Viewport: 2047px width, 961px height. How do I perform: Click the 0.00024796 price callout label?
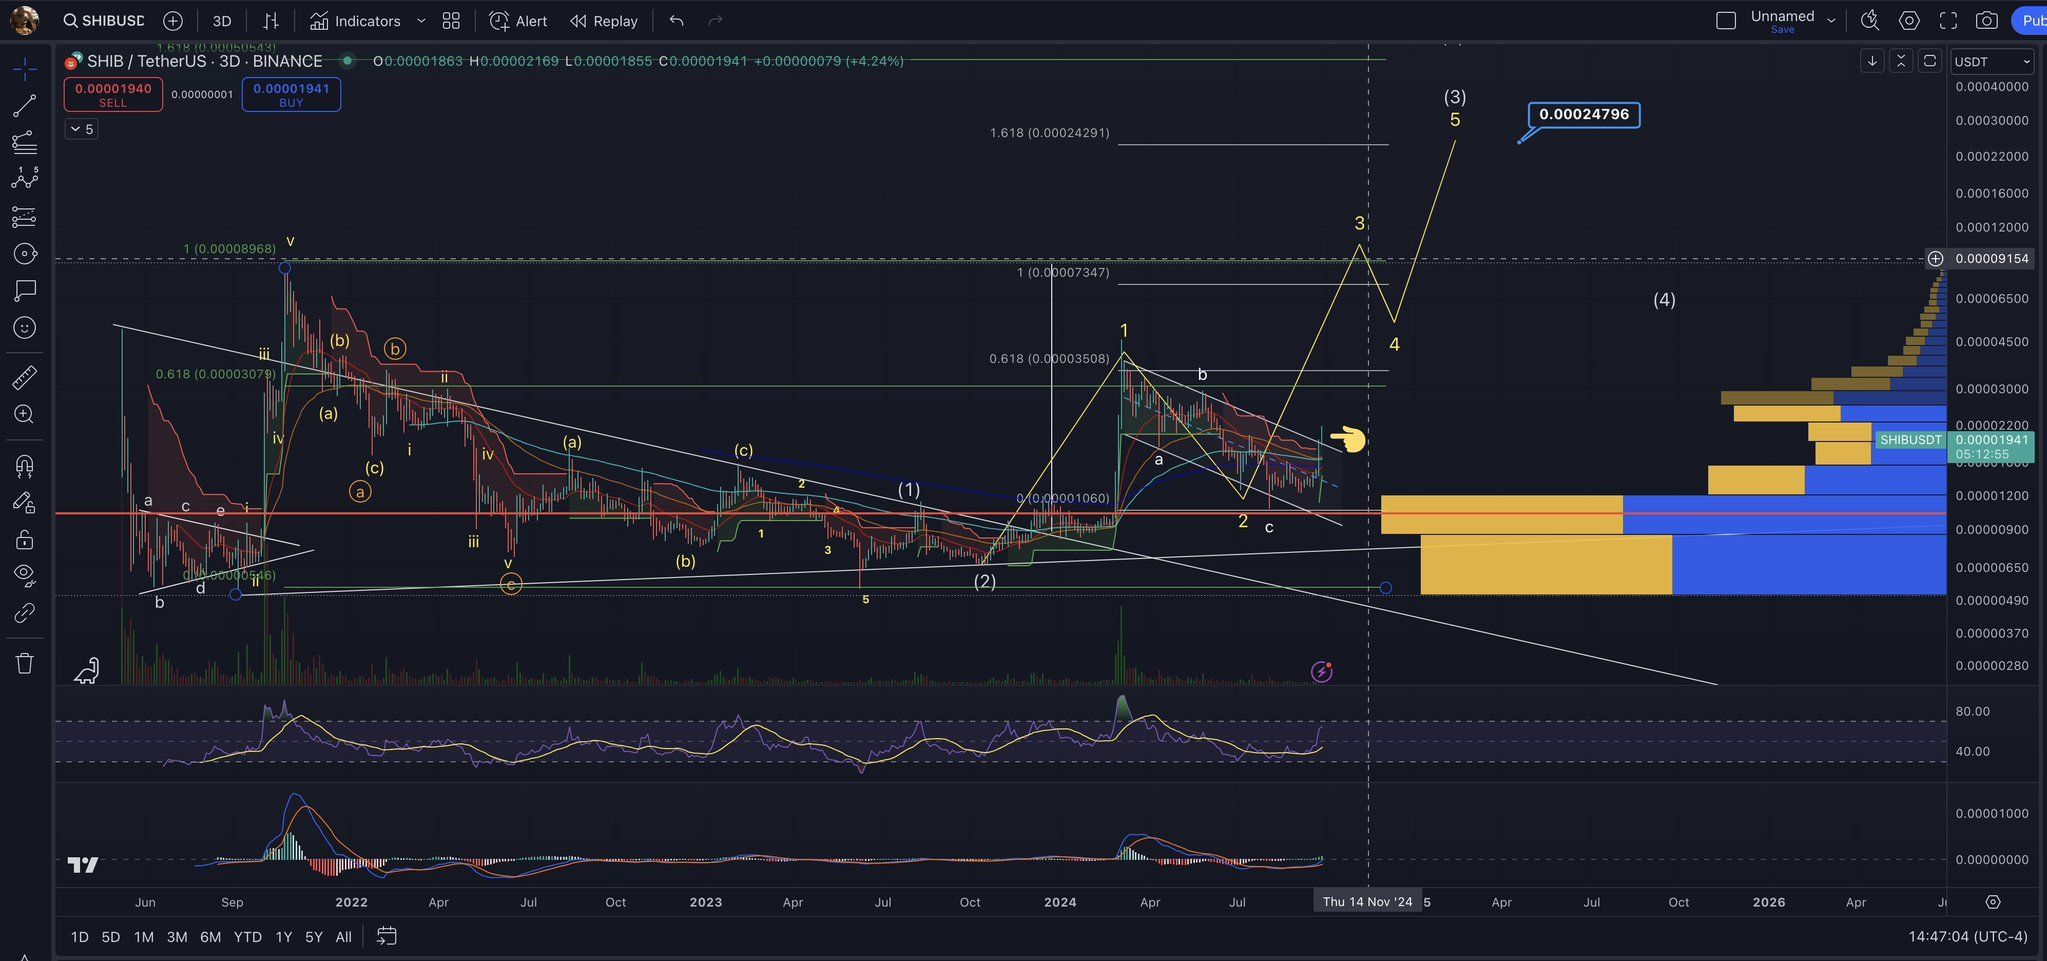click(x=1584, y=115)
